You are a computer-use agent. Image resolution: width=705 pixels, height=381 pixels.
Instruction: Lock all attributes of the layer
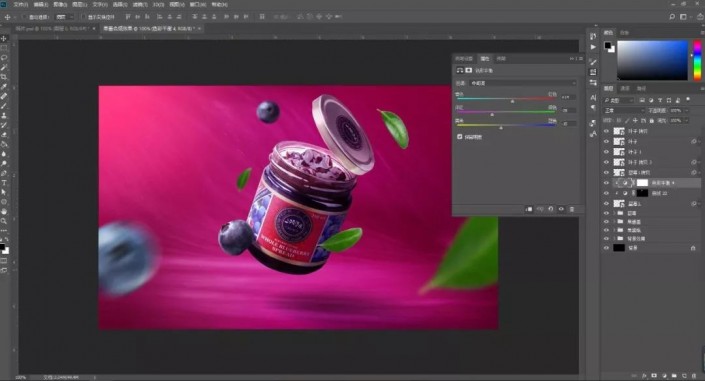[x=651, y=121]
